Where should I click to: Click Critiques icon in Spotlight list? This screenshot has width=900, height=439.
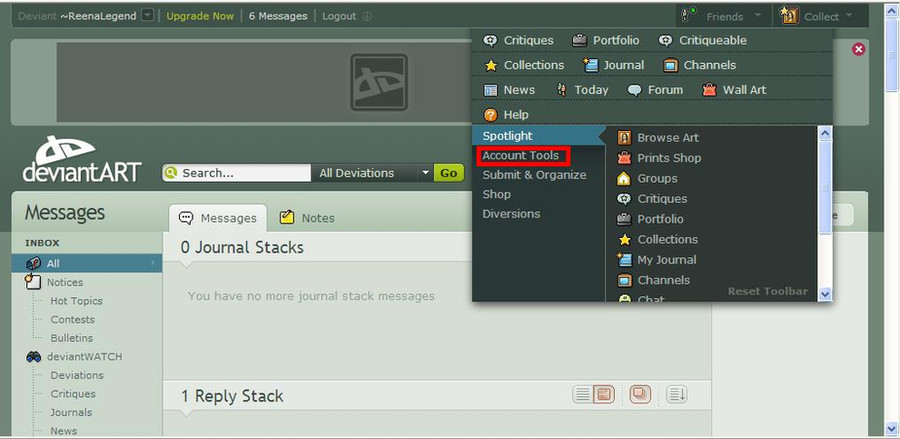(624, 199)
